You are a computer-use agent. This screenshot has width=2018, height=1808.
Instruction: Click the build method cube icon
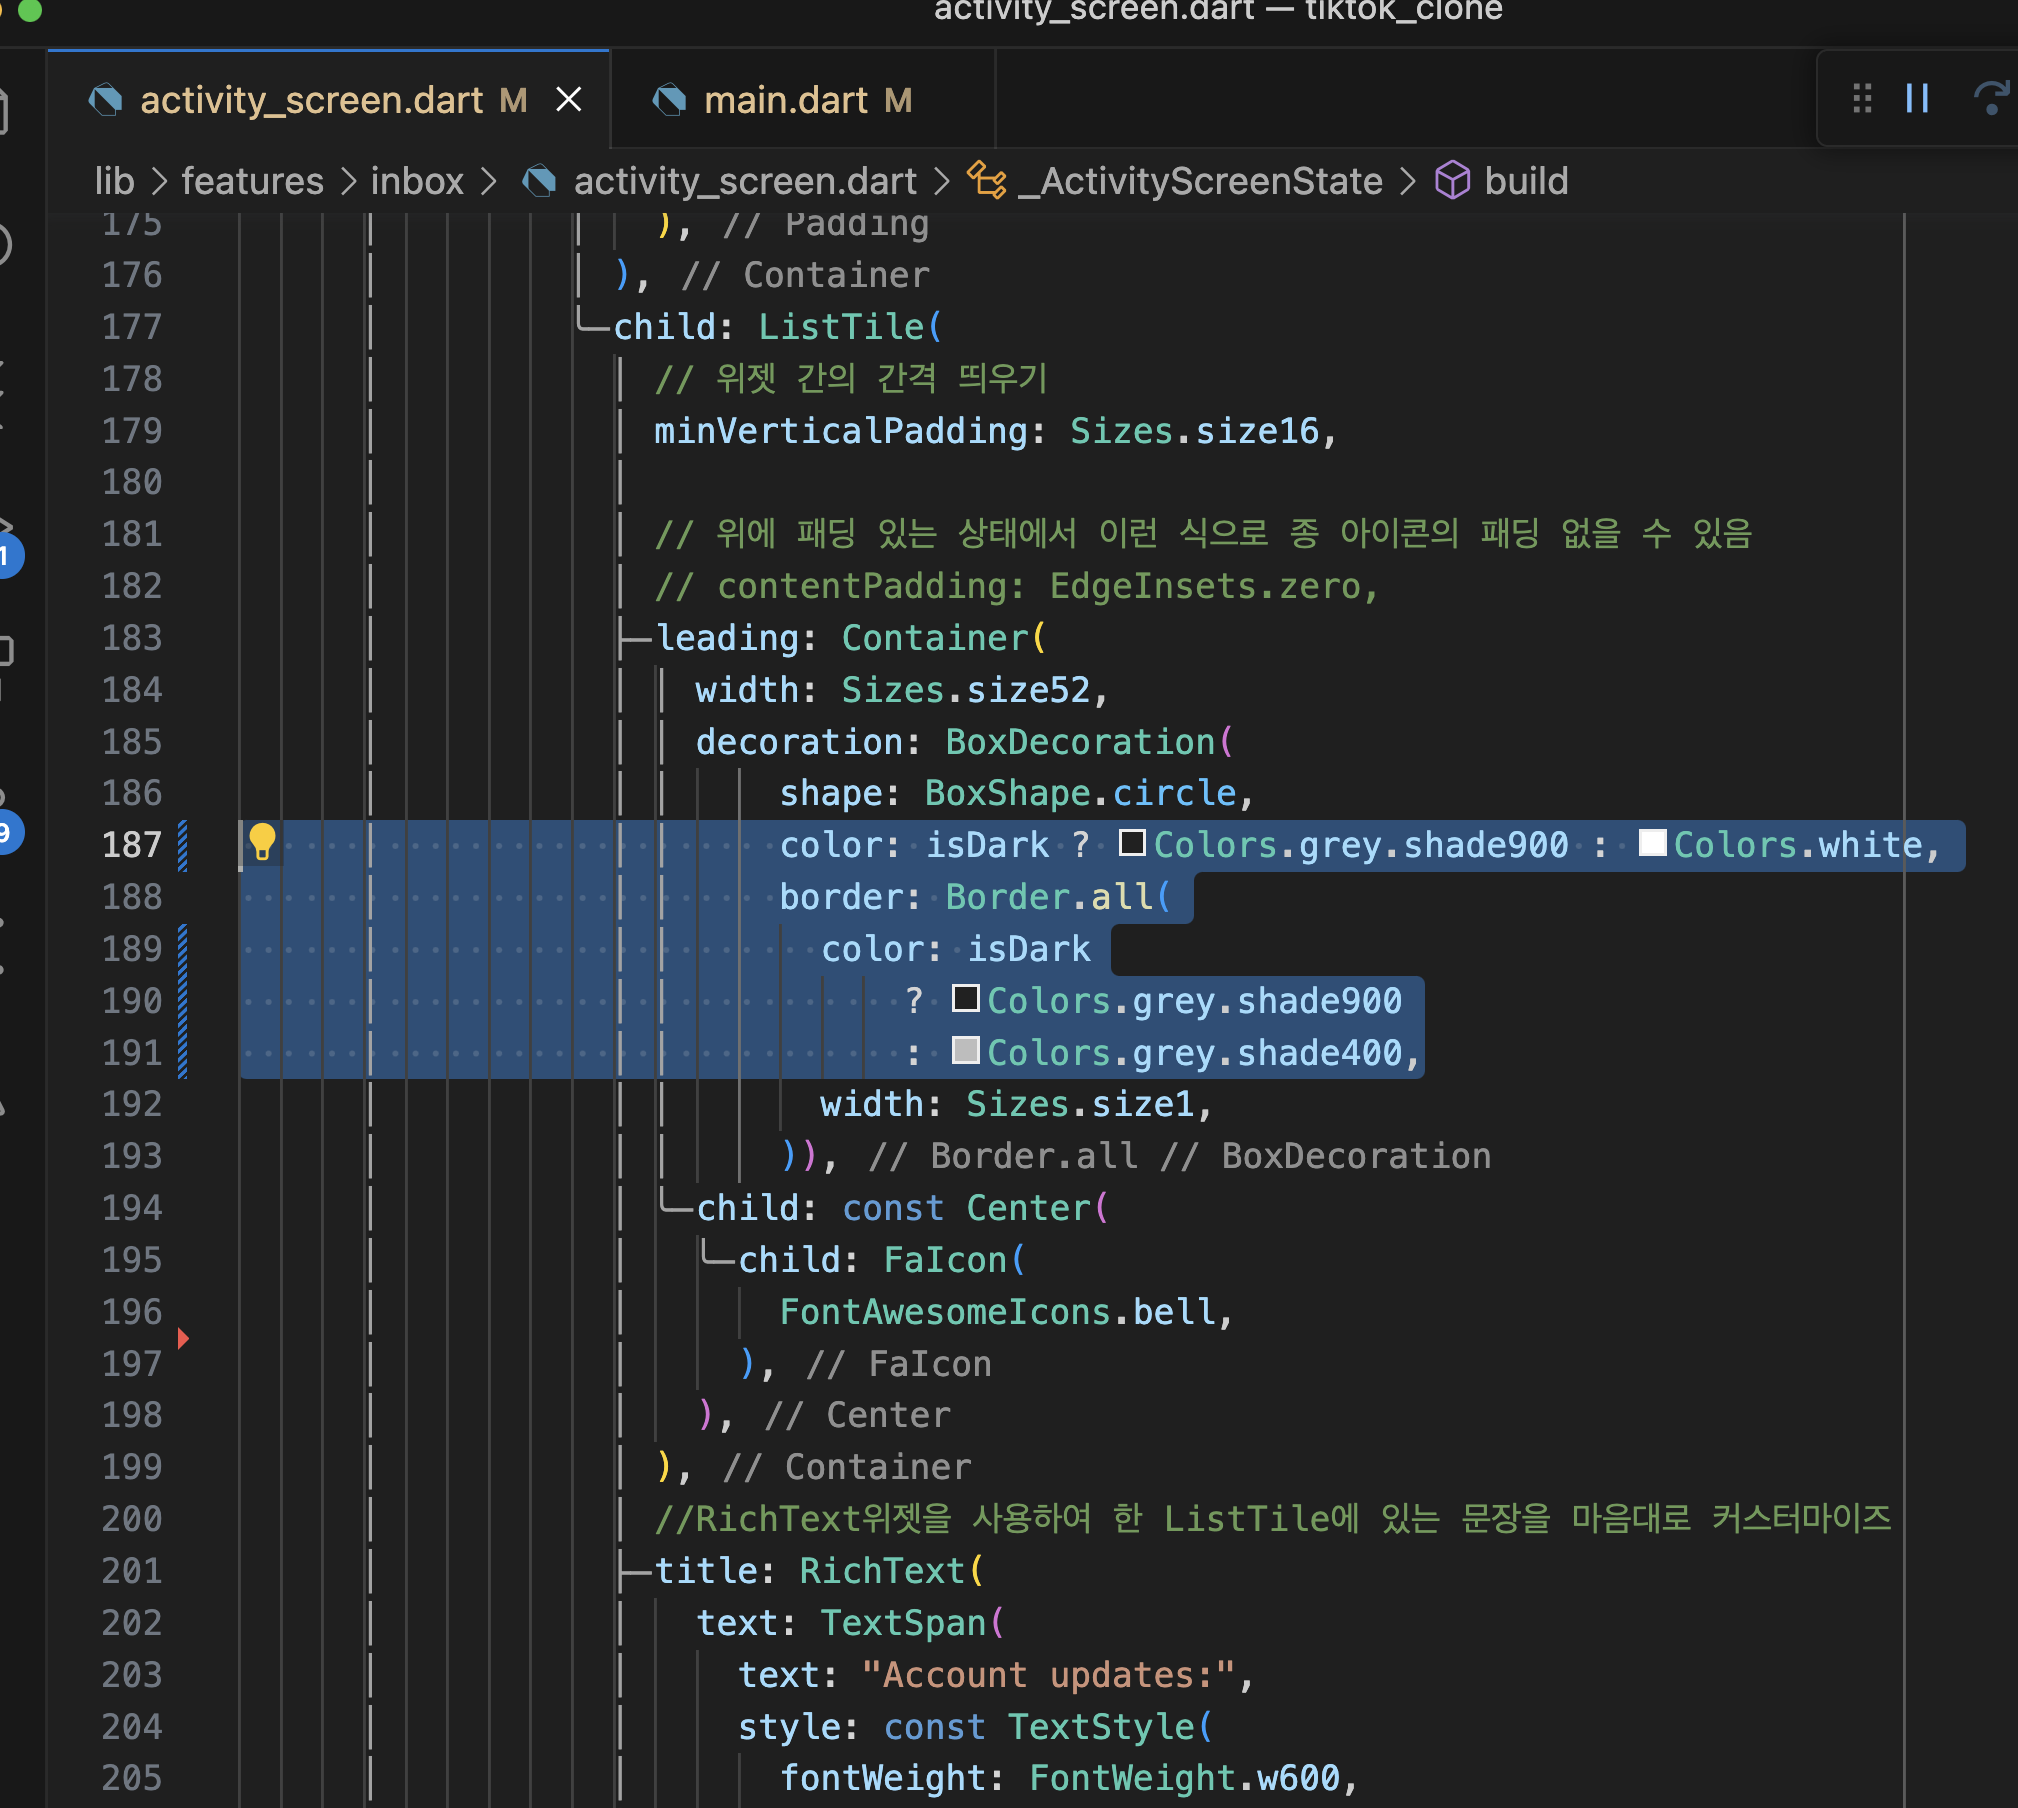(1452, 181)
